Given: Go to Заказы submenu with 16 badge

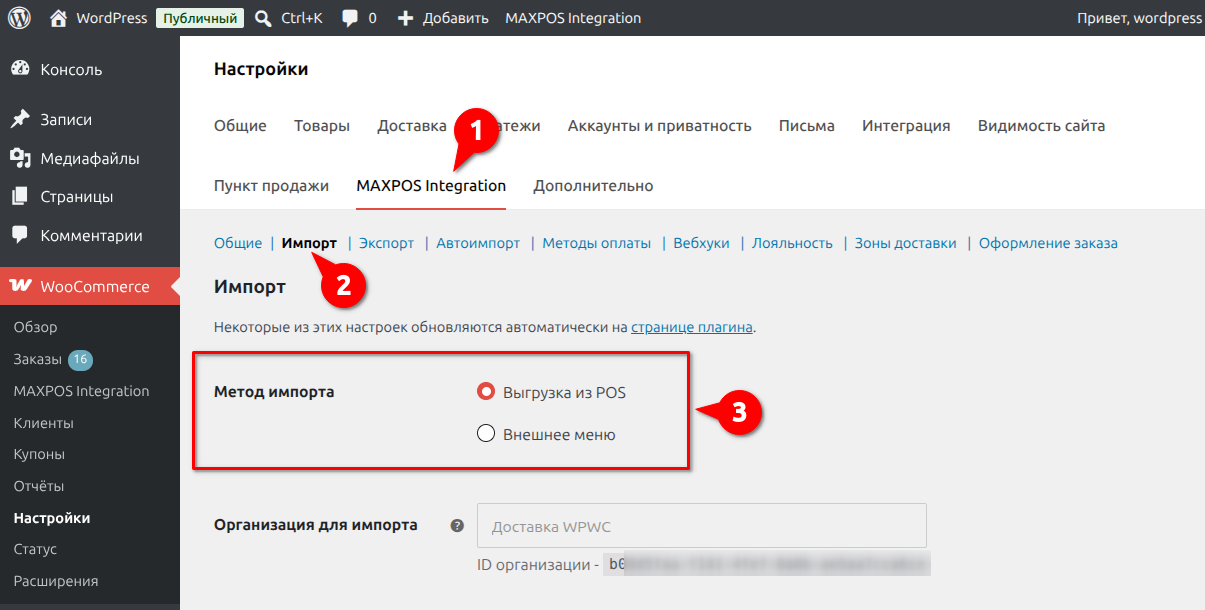Looking at the screenshot, I should click(53, 359).
